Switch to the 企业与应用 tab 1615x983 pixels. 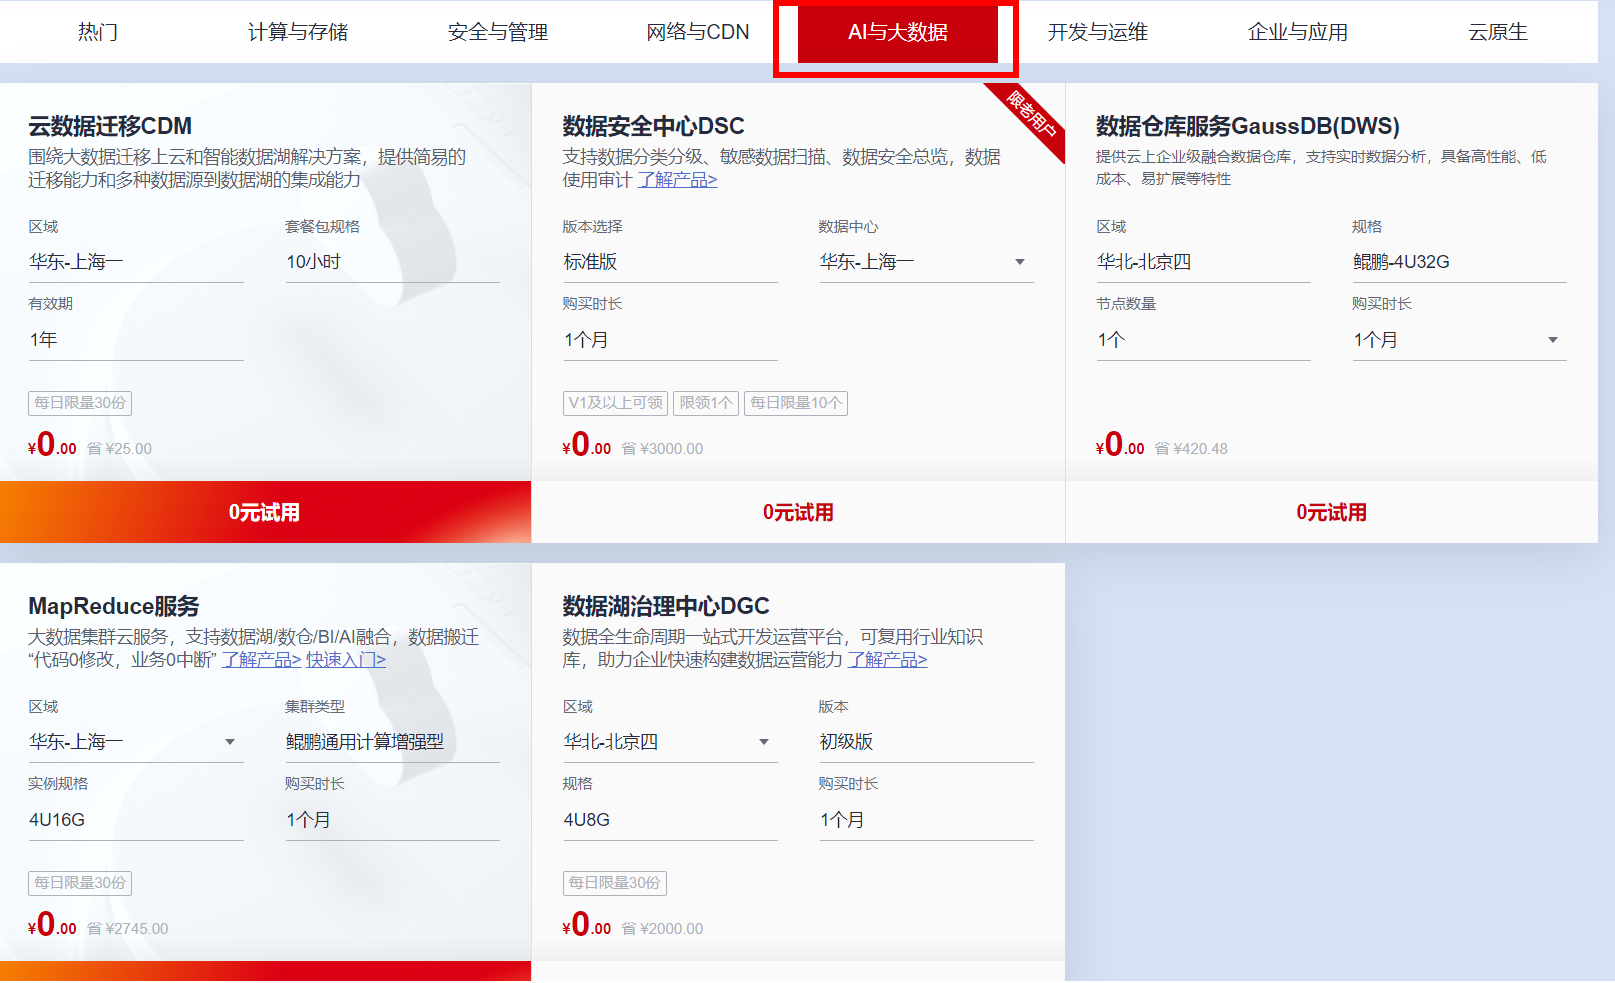click(x=1297, y=31)
